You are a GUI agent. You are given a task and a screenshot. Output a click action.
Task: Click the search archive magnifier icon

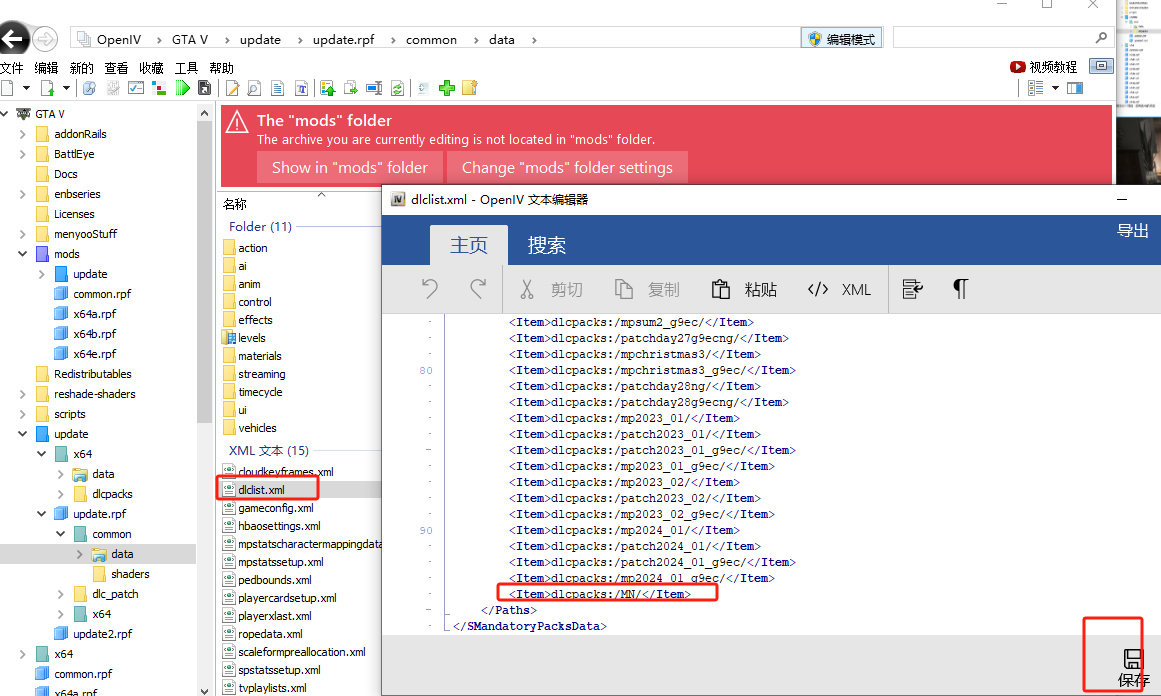(89, 88)
